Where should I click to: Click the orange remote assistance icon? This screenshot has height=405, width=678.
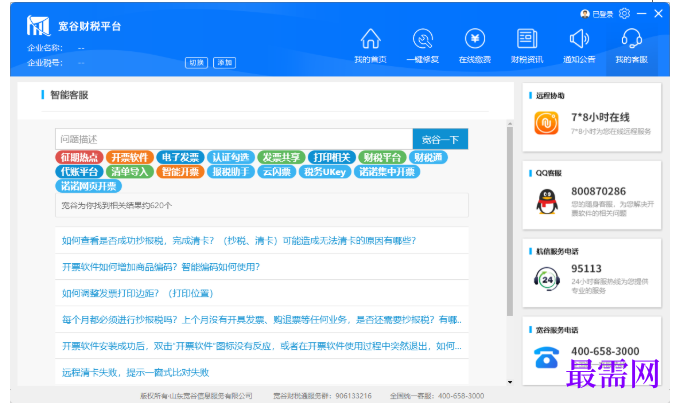pos(547,123)
